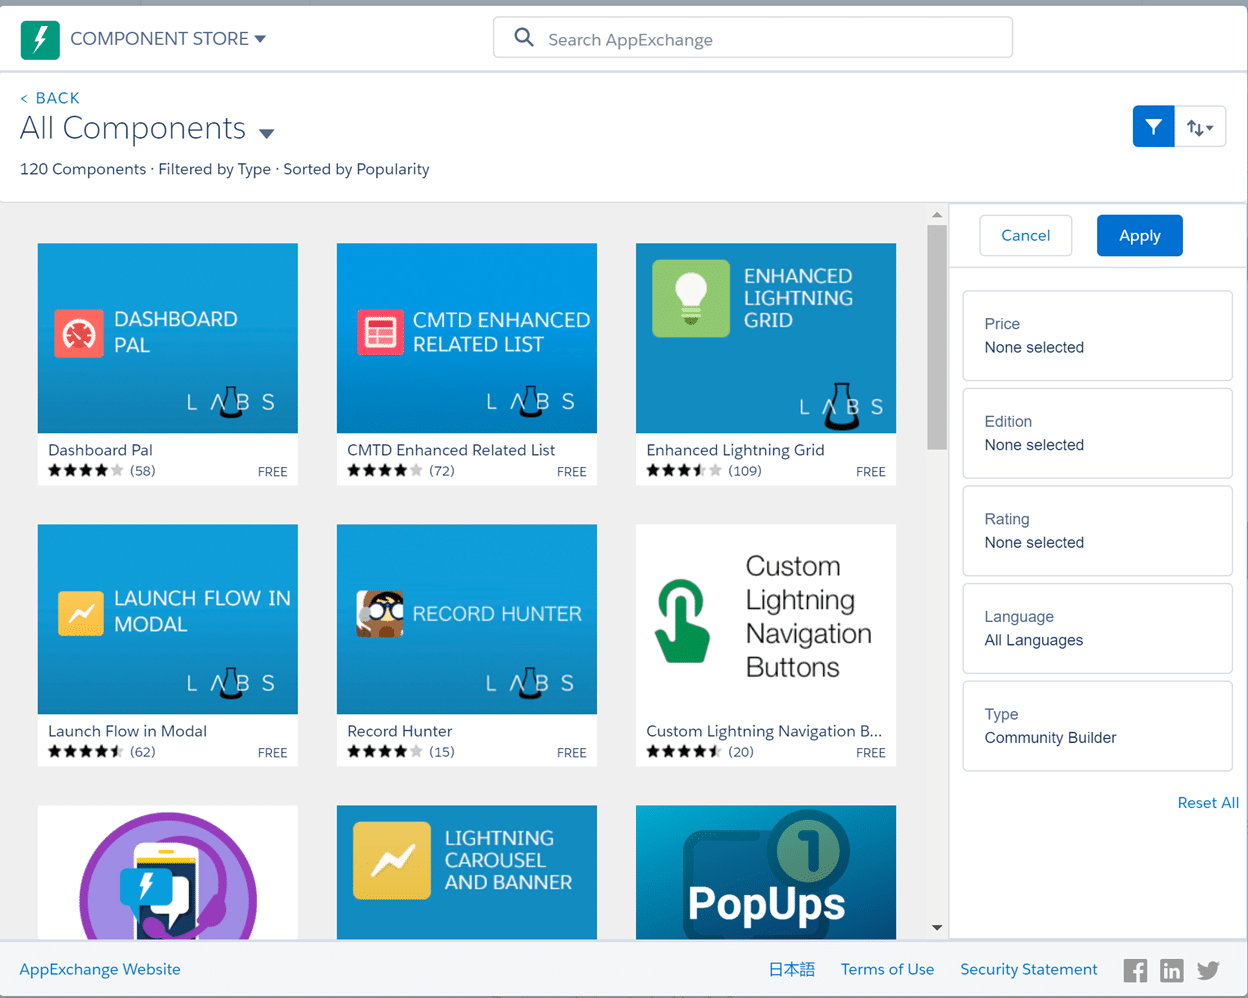This screenshot has width=1248, height=998.
Task: Open the sort order dropdown
Action: point(1200,127)
